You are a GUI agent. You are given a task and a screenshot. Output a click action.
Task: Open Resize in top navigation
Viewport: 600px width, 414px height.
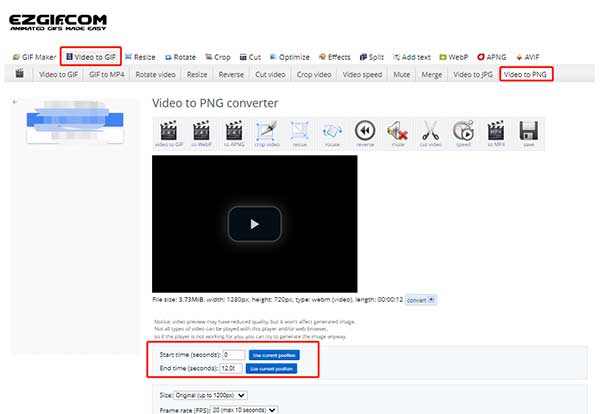(x=140, y=57)
